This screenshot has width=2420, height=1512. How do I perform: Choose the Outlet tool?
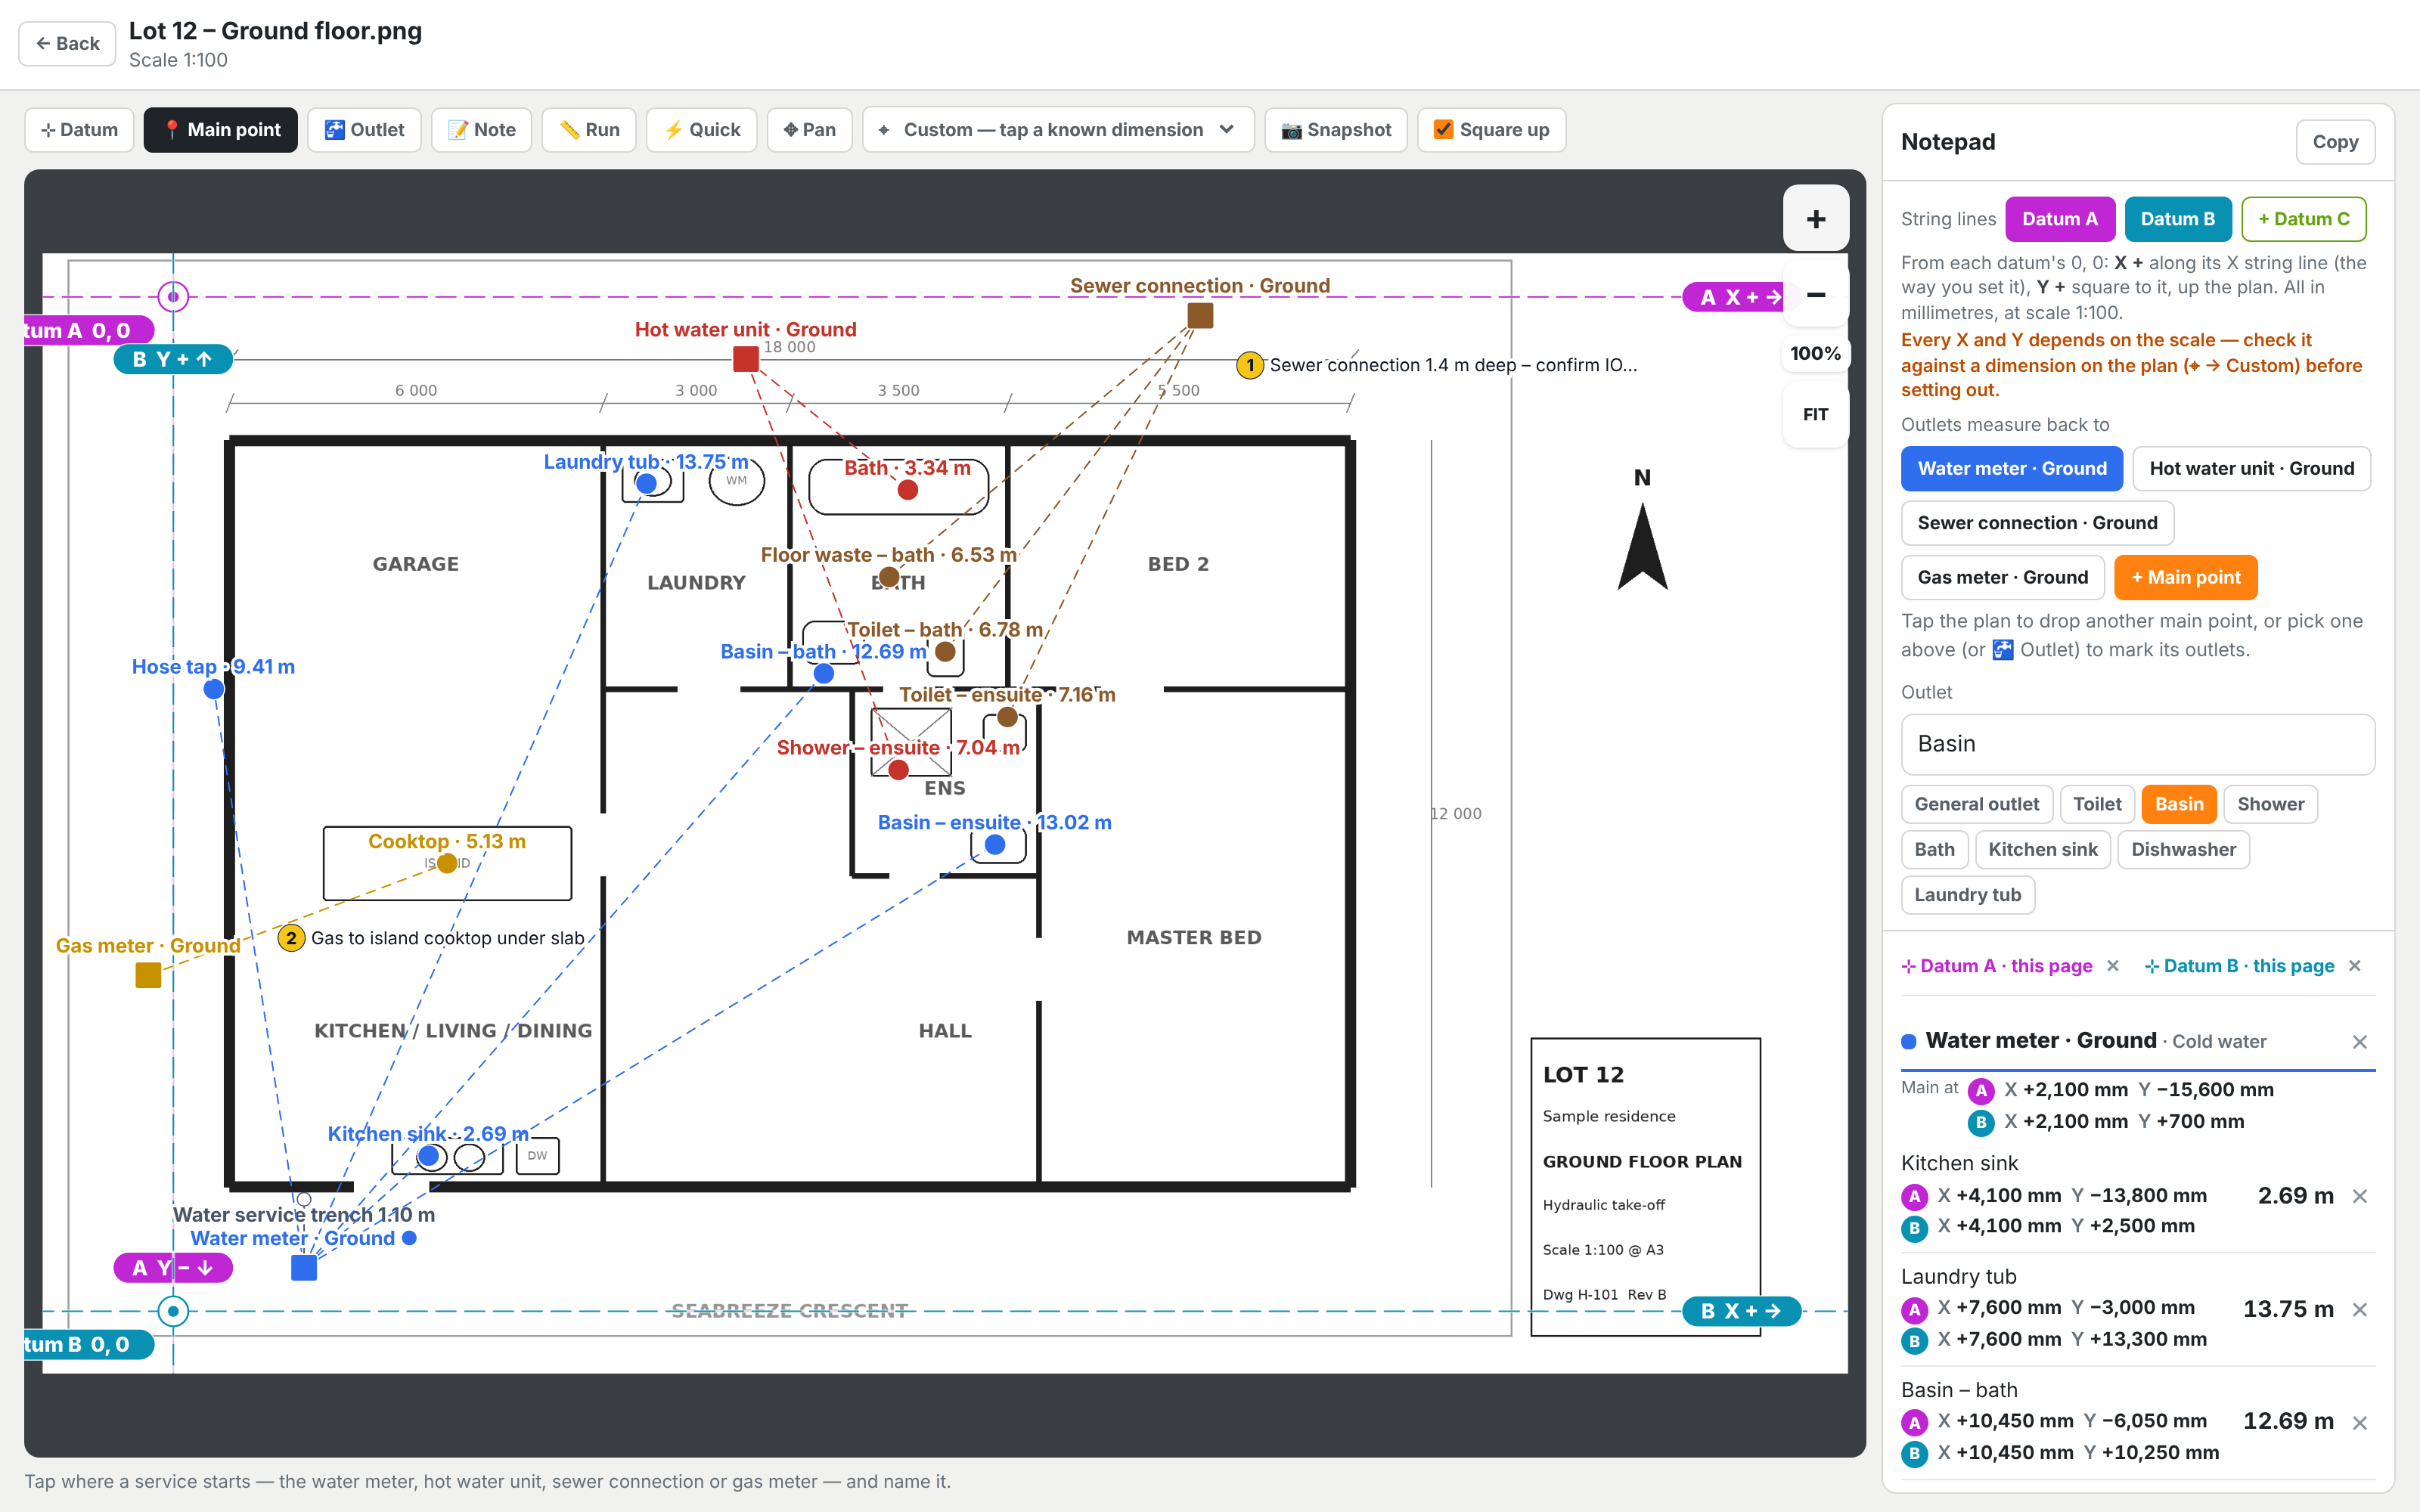coord(364,130)
